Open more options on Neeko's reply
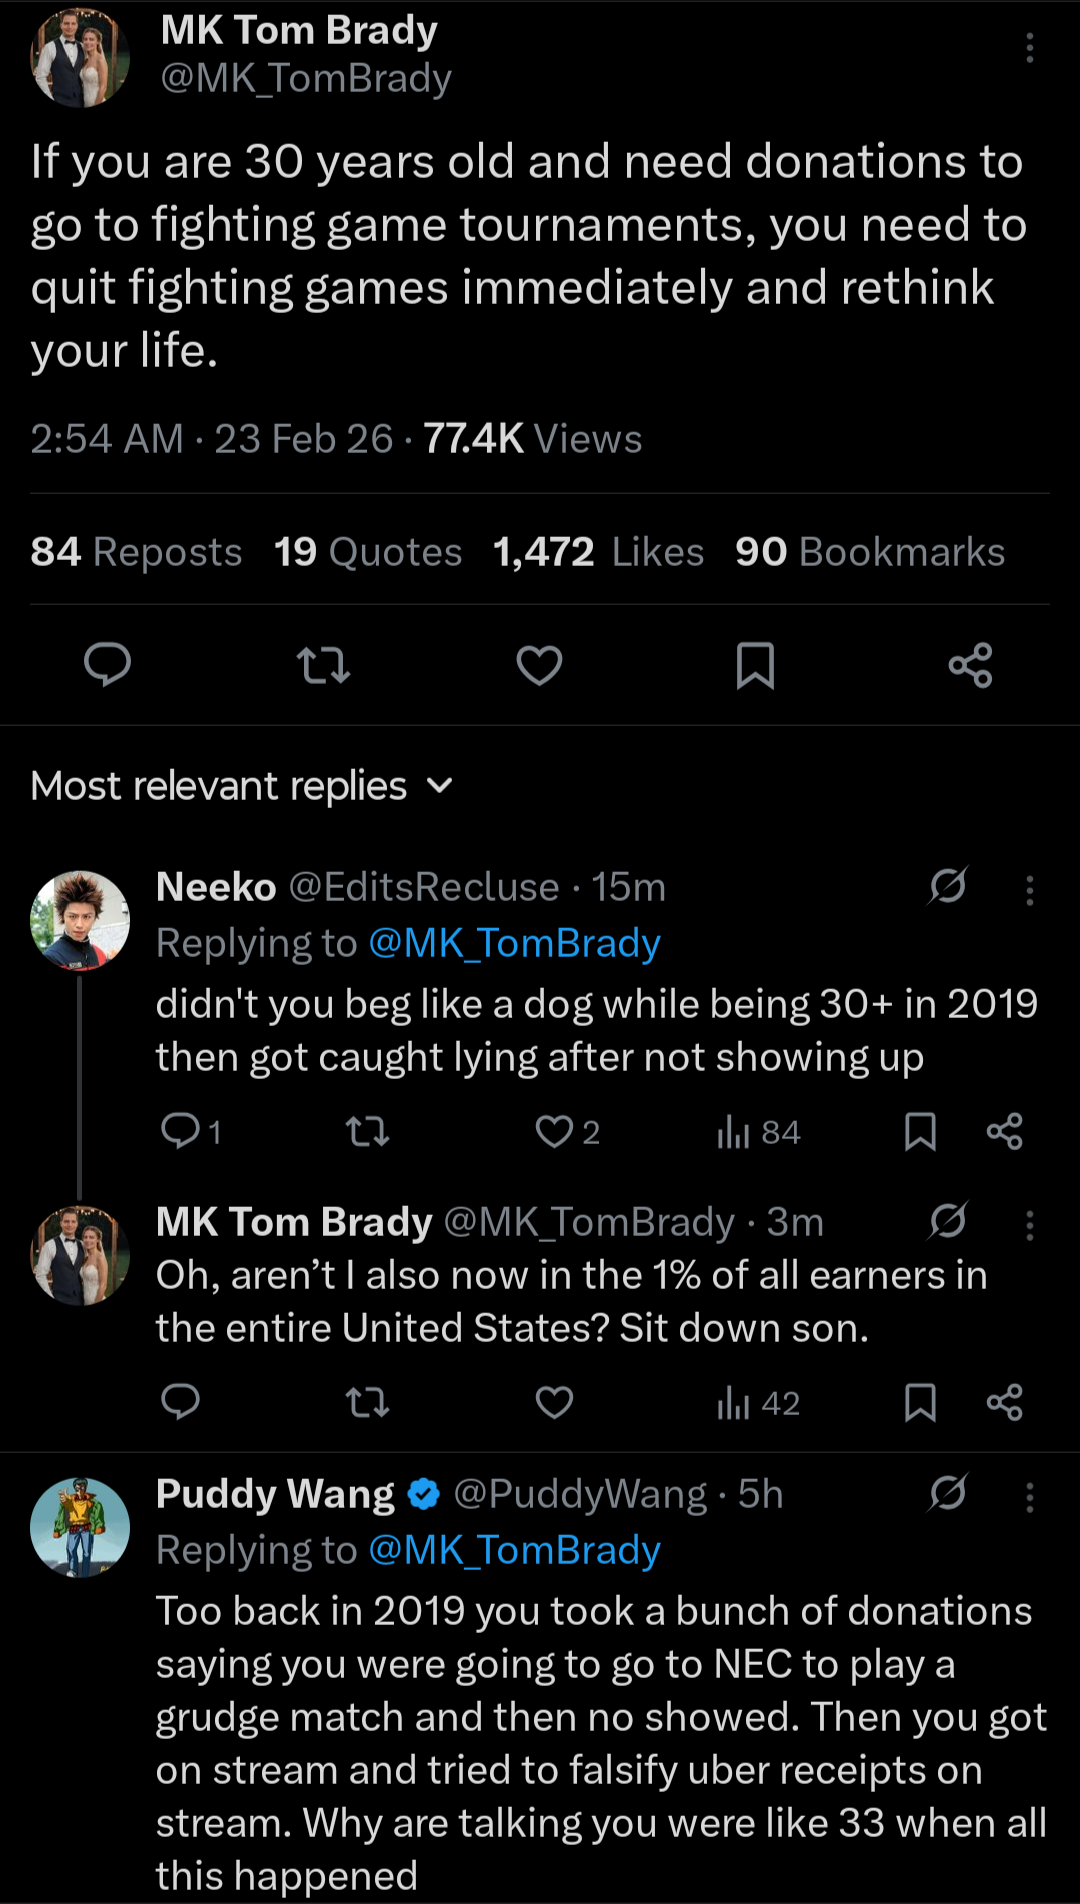Image resolution: width=1080 pixels, height=1904 pixels. [x=1029, y=890]
